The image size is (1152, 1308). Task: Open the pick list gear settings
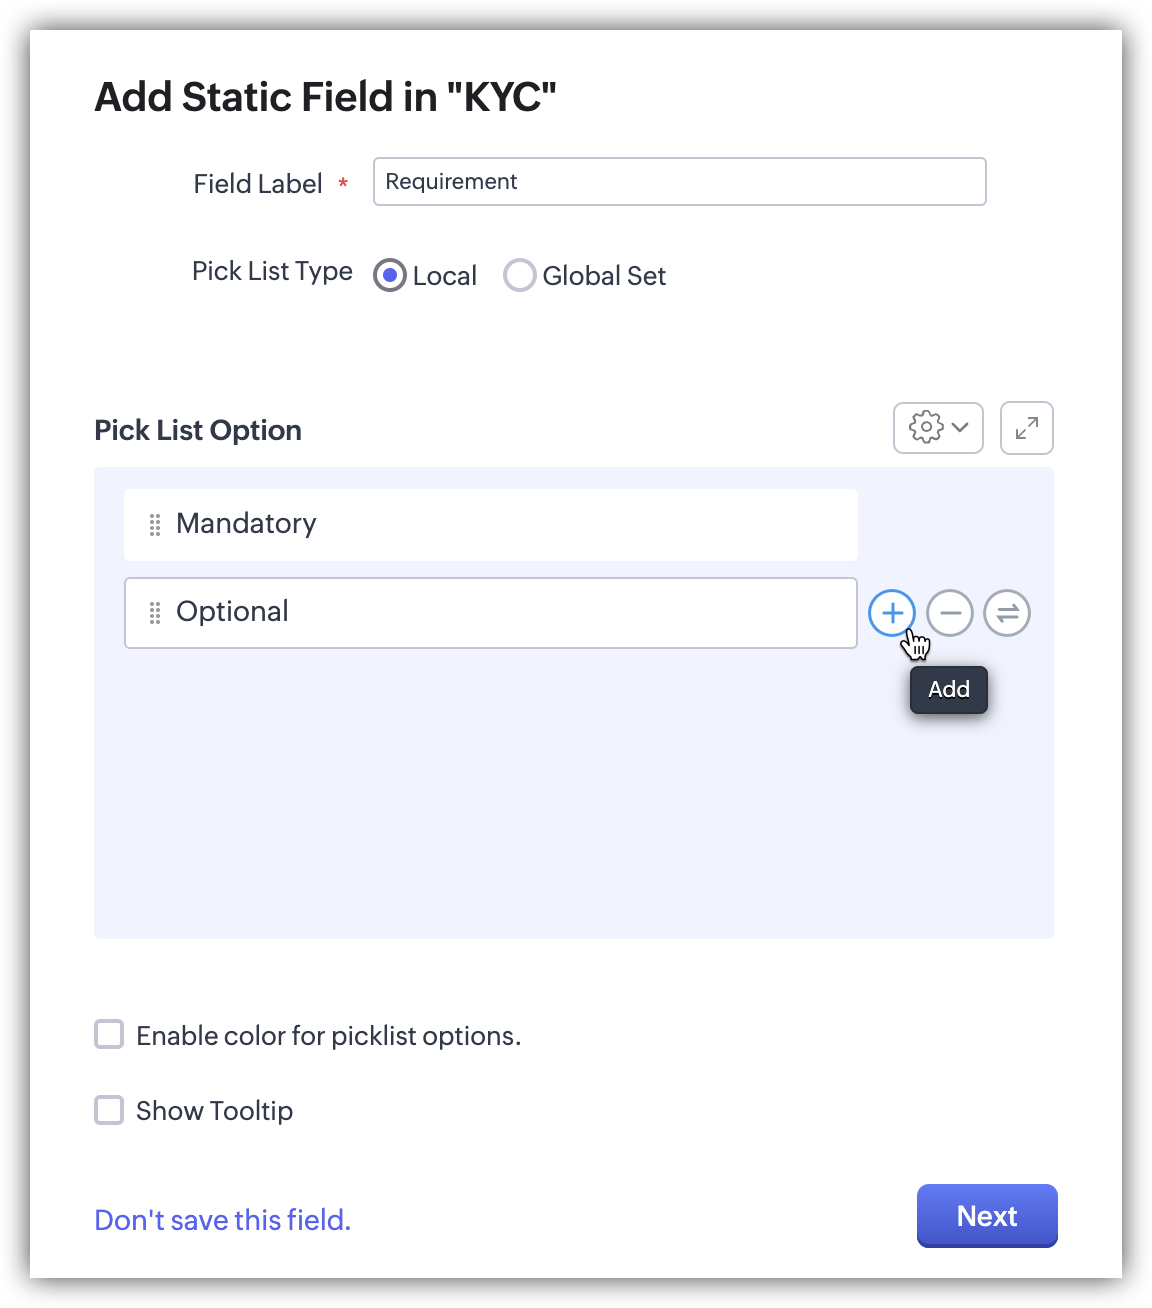click(x=926, y=427)
